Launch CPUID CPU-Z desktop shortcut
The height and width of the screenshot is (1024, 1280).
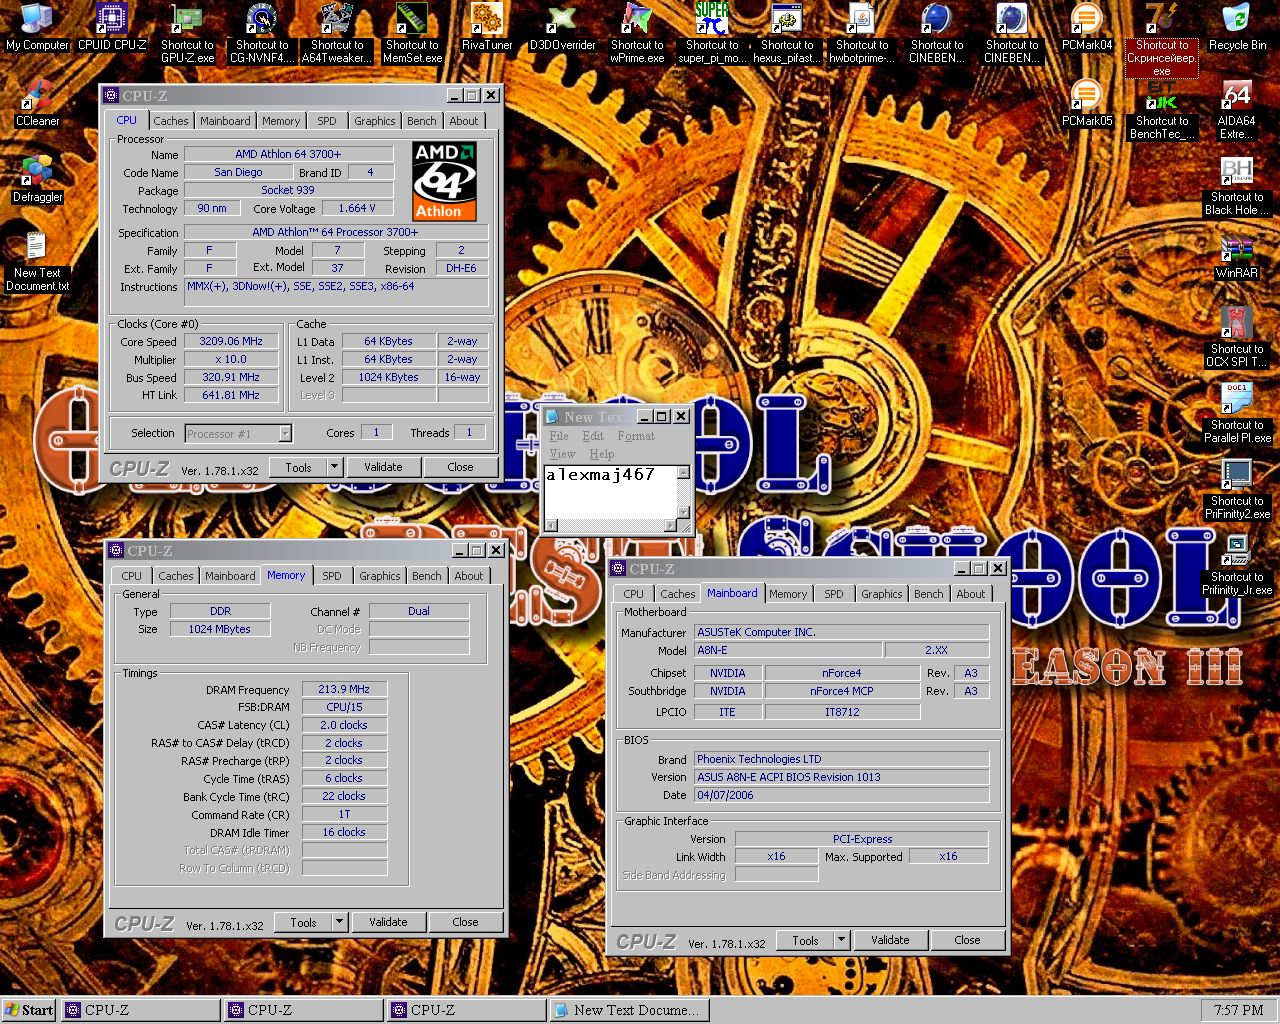point(112,27)
